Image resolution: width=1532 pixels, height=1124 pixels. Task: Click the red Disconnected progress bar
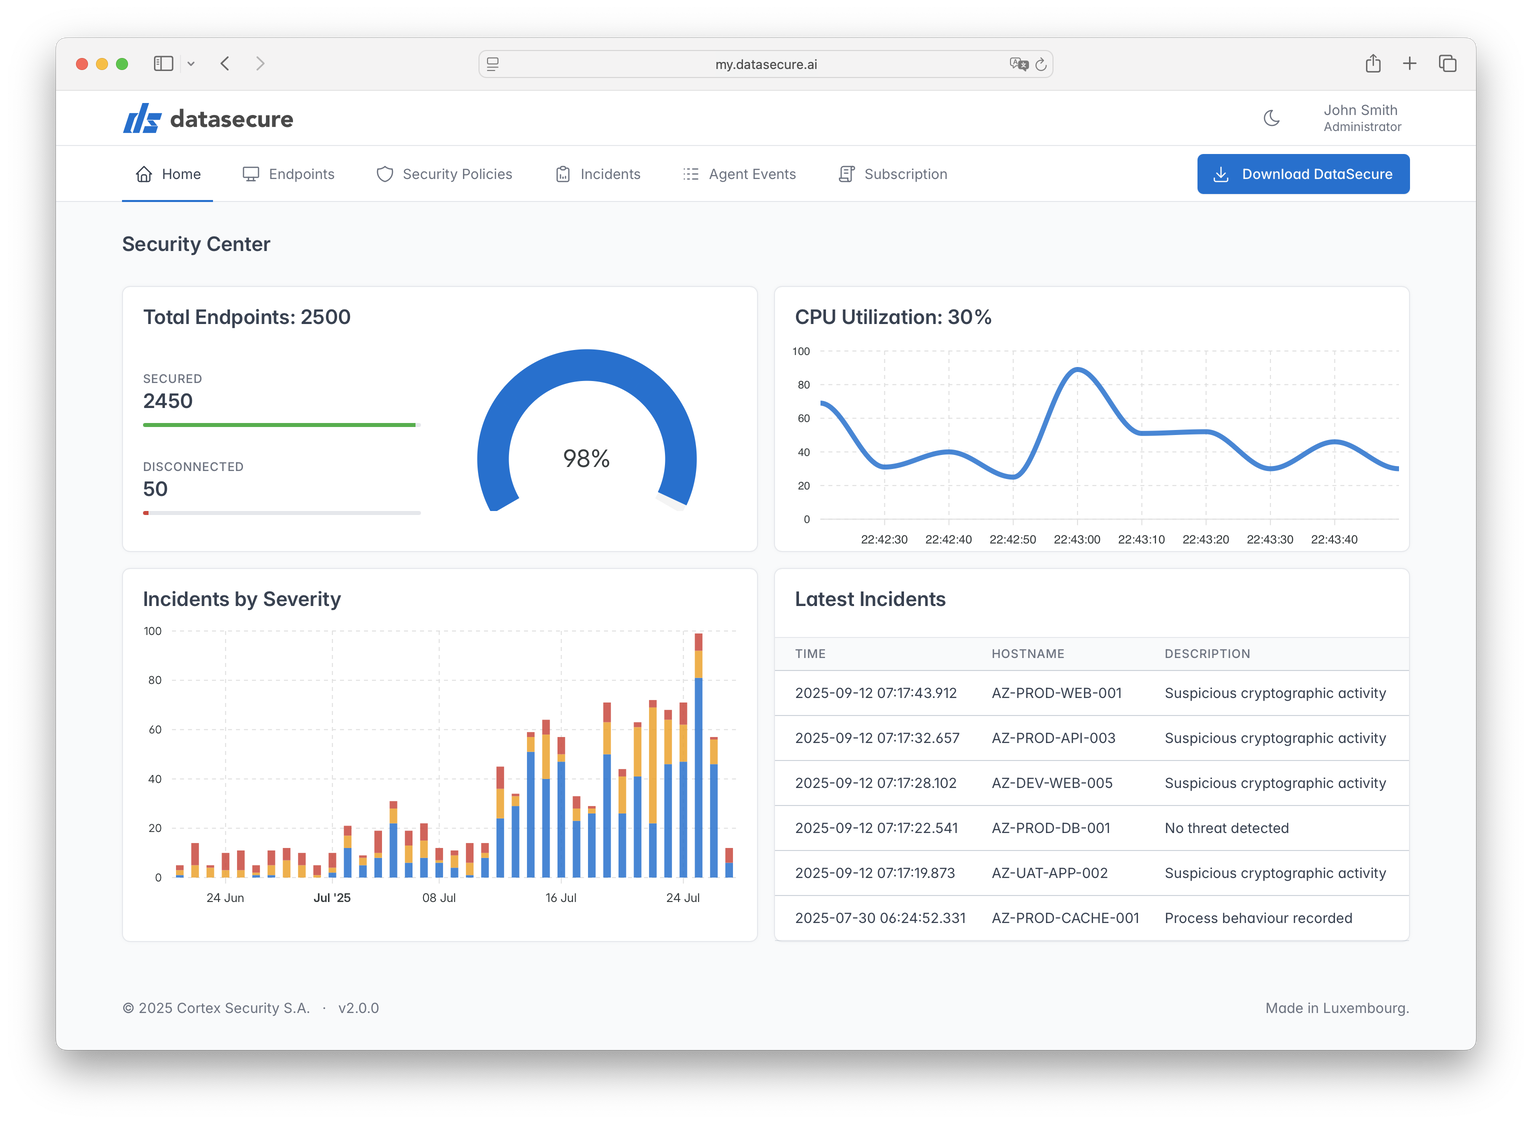click(x=146, y=513)
